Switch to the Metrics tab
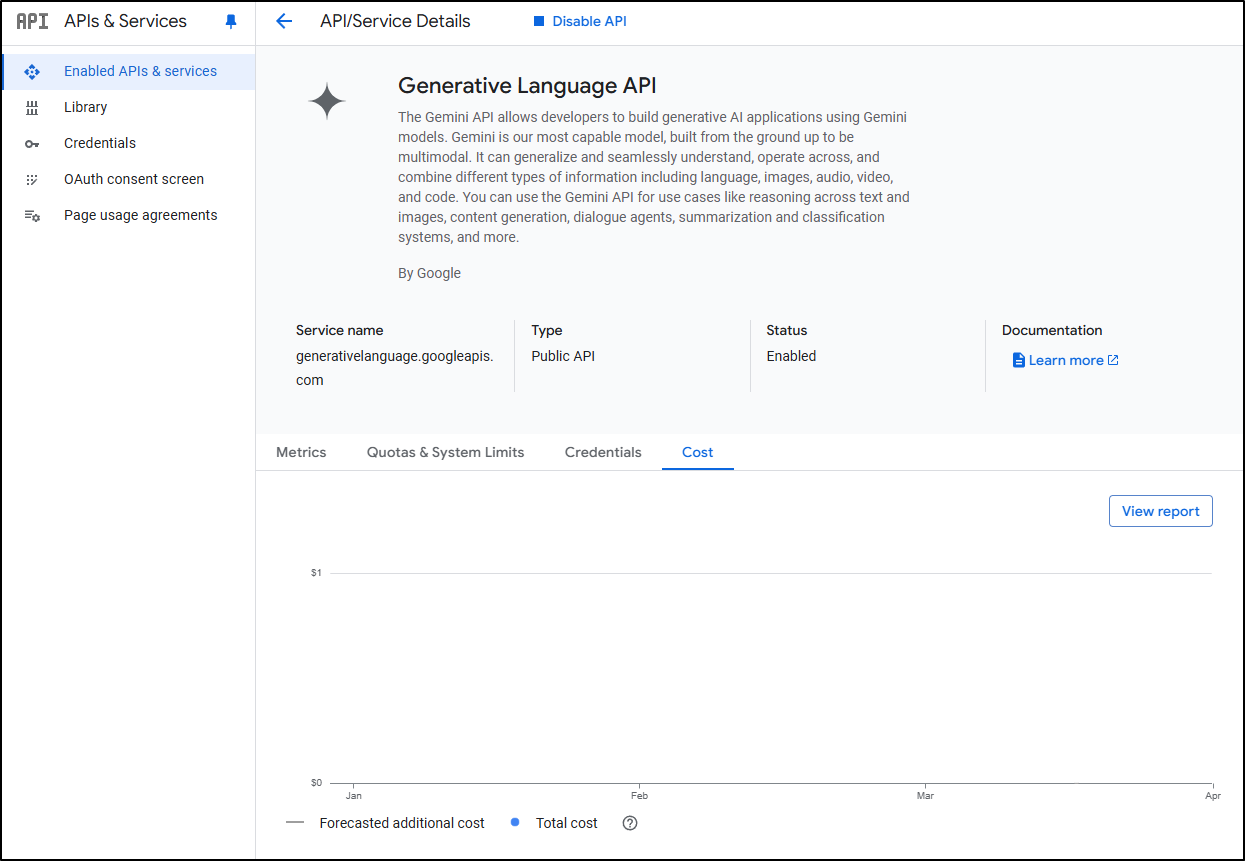This screenshot has width=1245, height=861. click(x=301, y=452)
